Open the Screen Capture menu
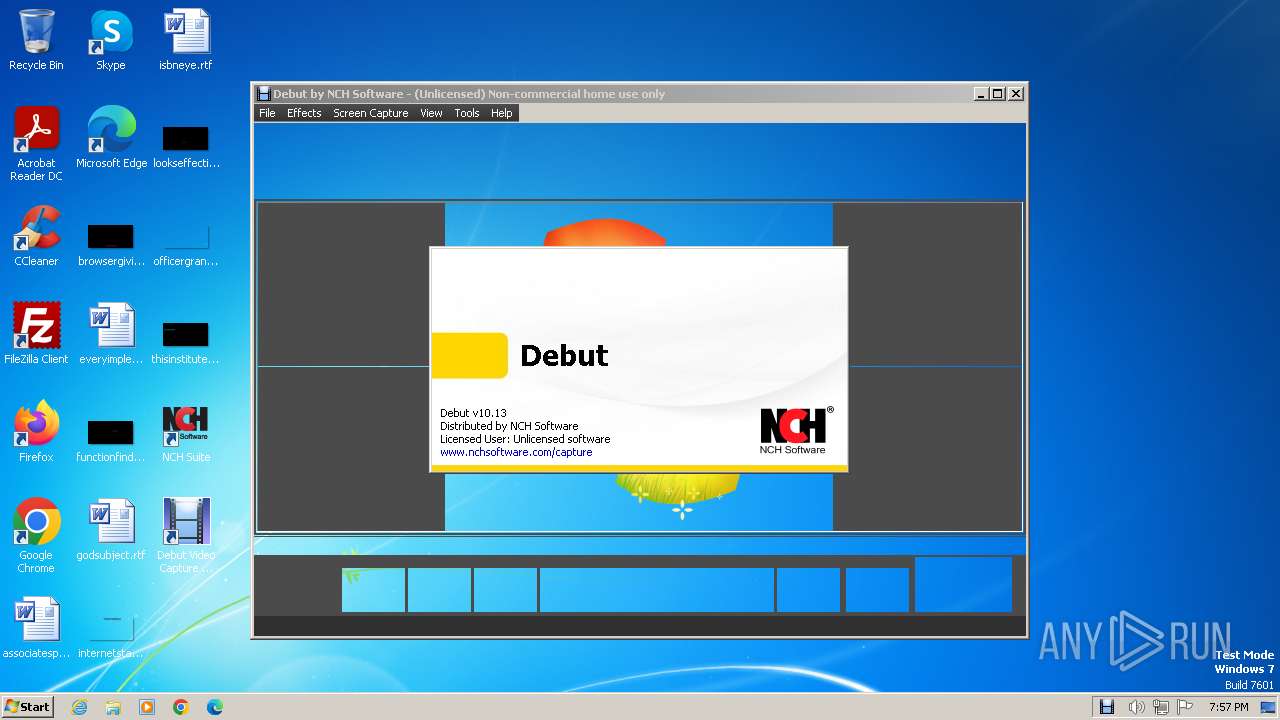The image size is (1280, 720). (370, 113)
